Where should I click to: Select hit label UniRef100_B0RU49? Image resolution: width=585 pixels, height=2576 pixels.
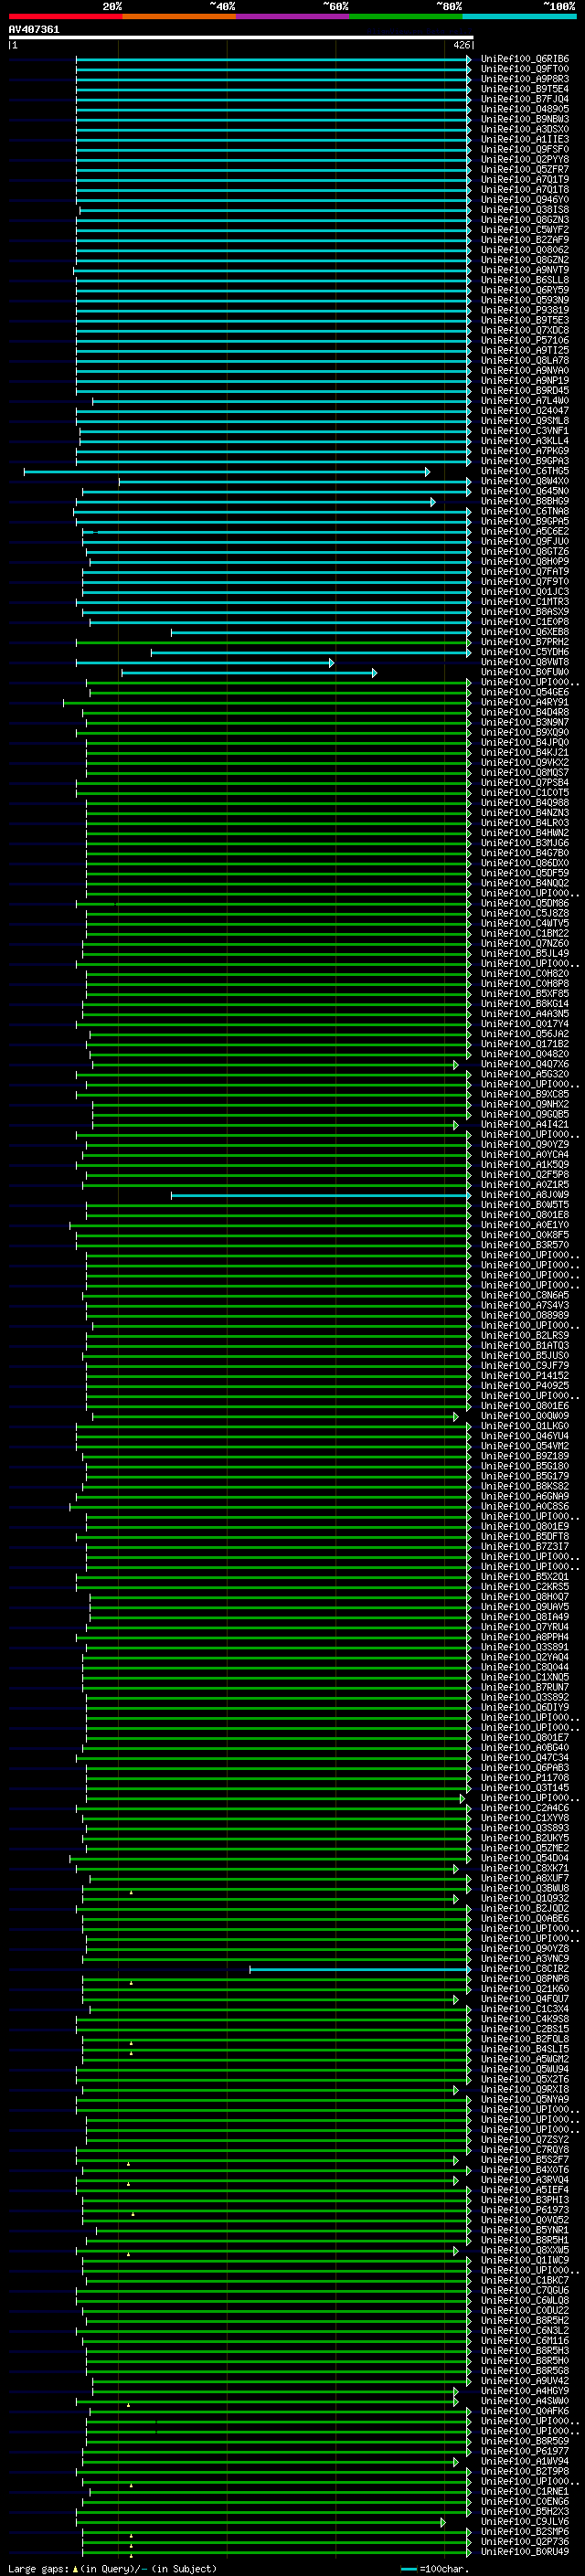coord(524,2551)
